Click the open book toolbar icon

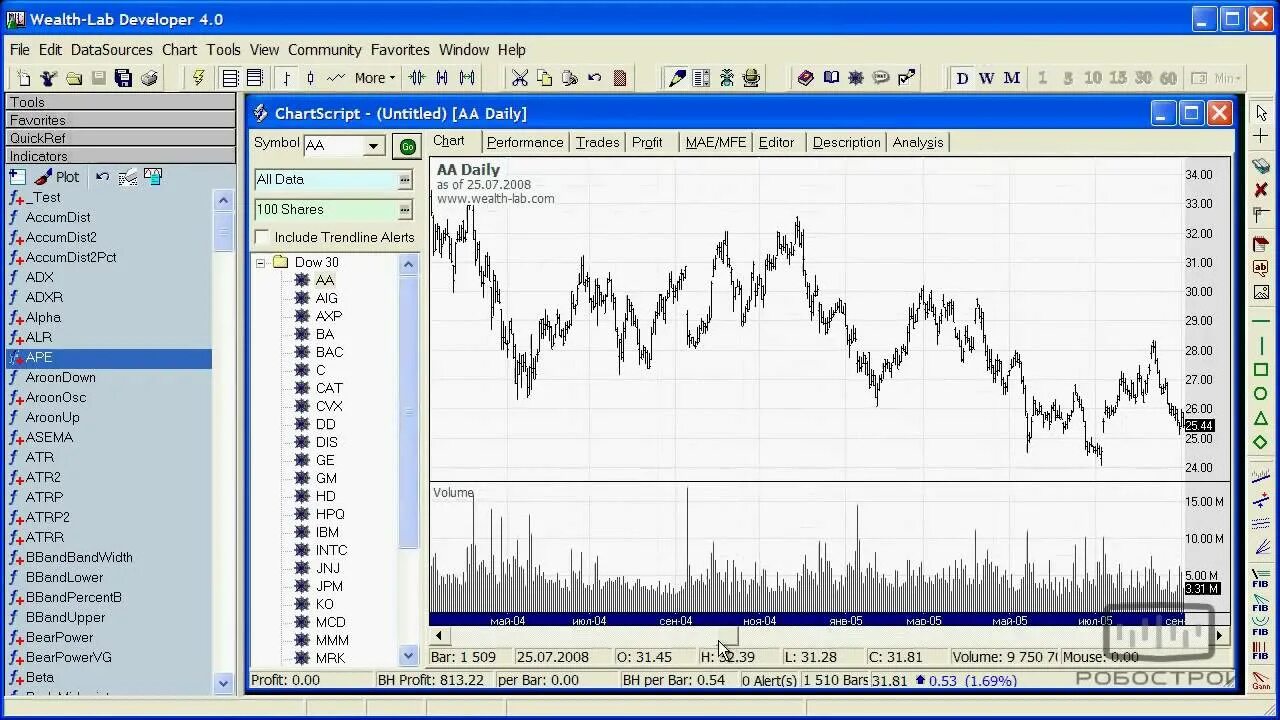[x=831, y=78]
